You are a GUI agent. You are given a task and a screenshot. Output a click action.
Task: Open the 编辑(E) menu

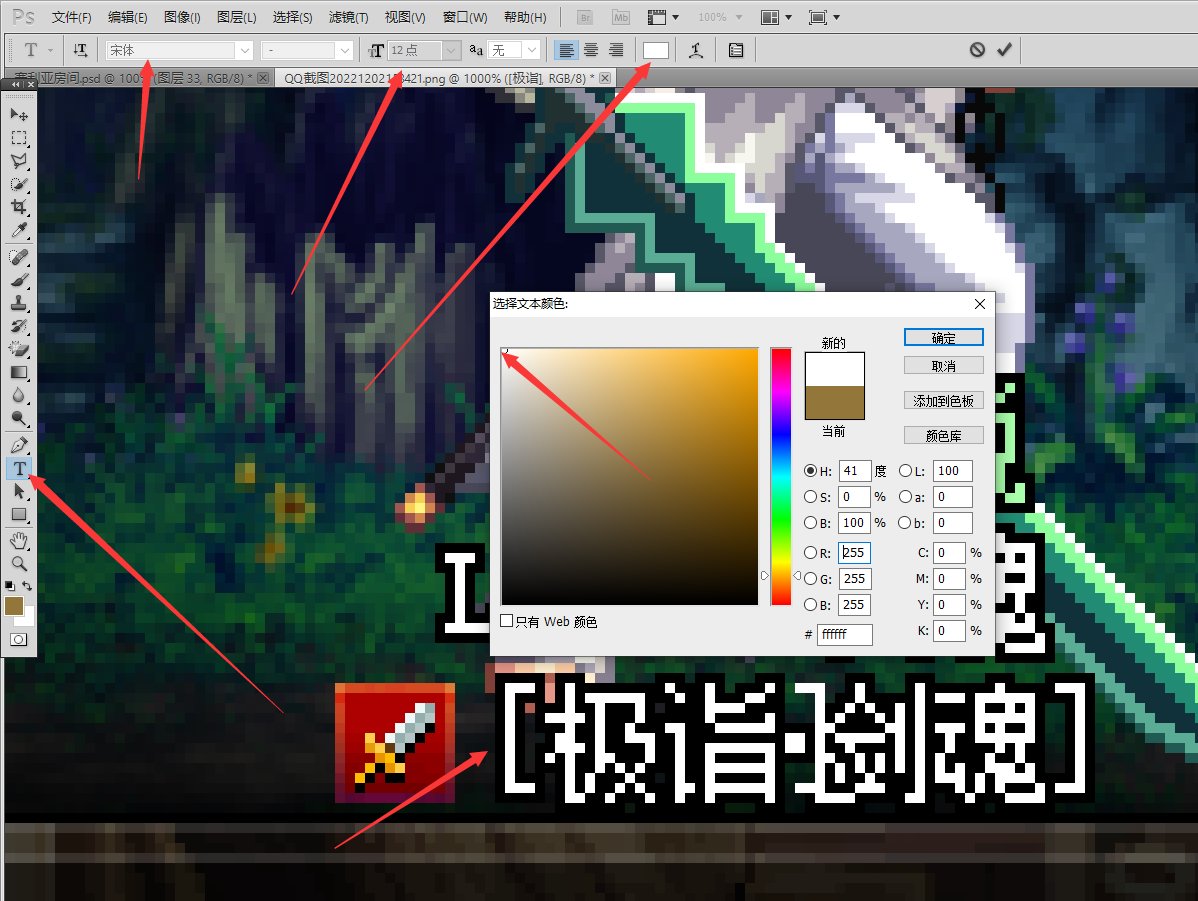(128, 17)
